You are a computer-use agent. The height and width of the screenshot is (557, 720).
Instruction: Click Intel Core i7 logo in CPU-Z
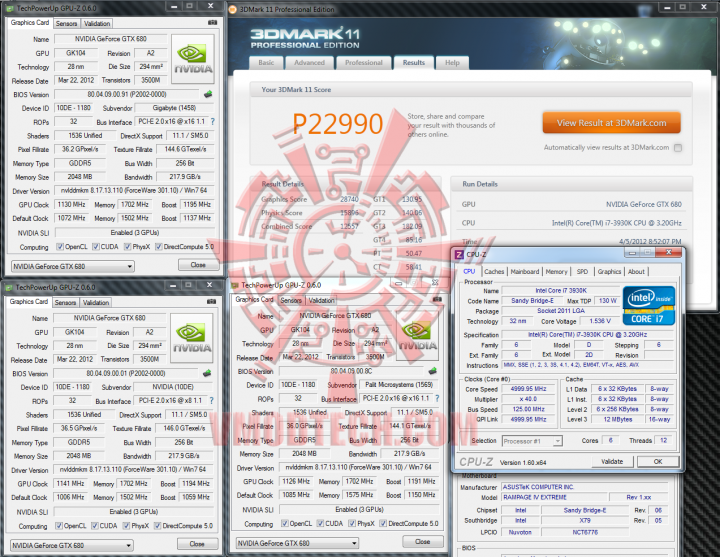pos(648,305)
